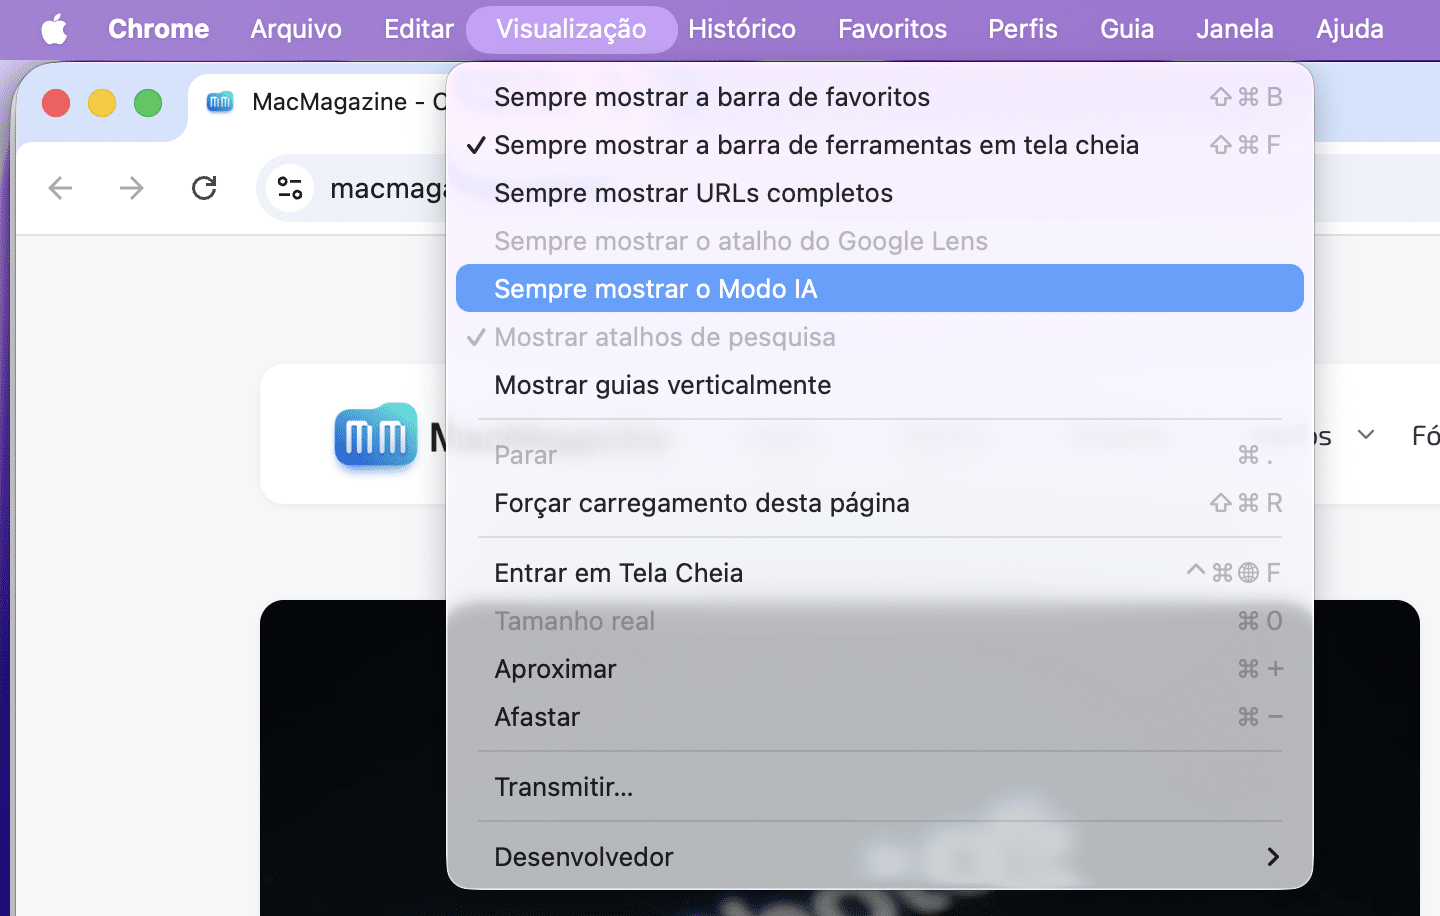Viewport: 1440px width, 916px height.
Task: Open the Apple menu
Action: coord(55,29)
